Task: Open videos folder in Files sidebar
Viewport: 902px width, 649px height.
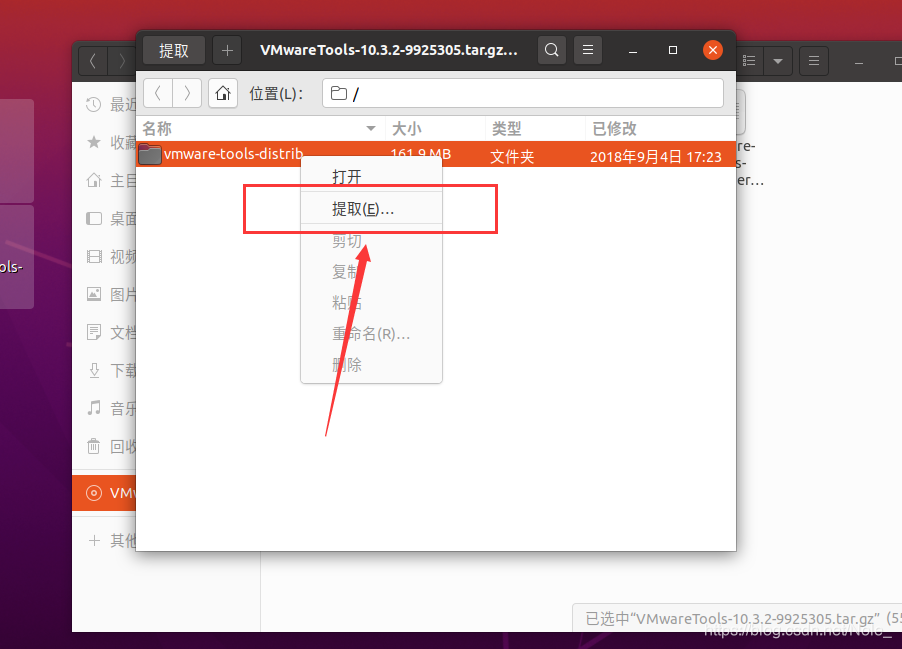Action: 105,257
